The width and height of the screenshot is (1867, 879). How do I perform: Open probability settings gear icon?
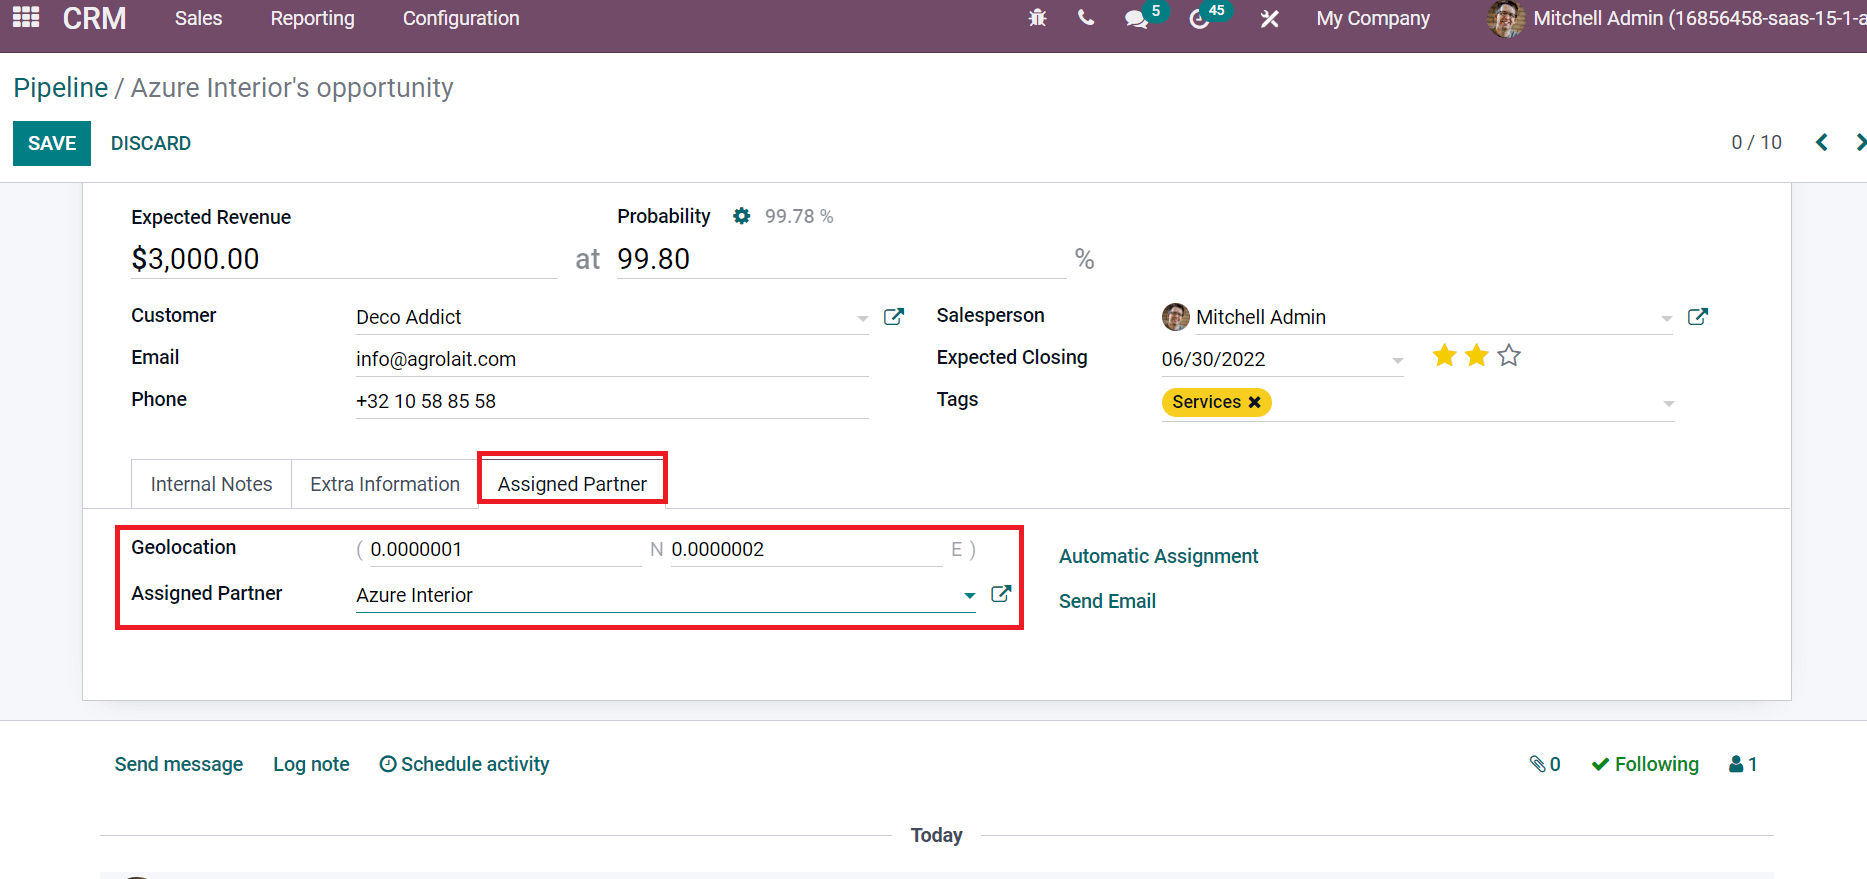[741, 216]
